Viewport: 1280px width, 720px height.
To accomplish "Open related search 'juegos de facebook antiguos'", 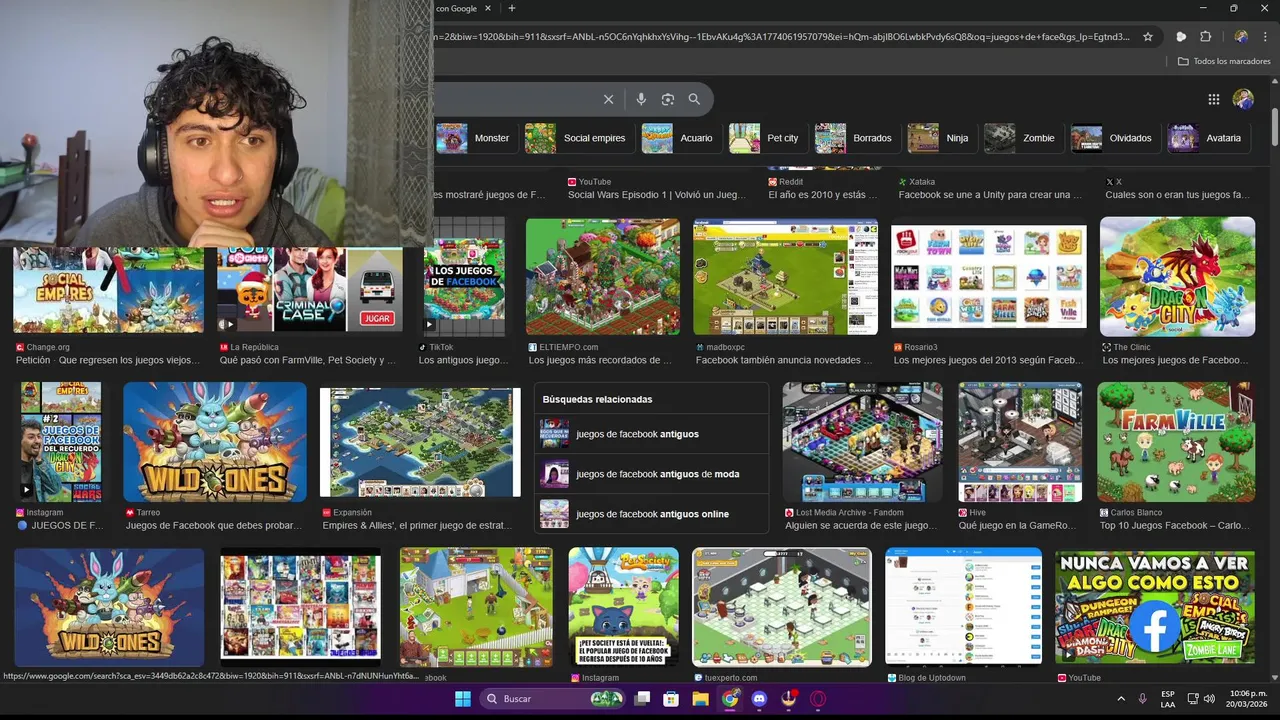I will coord(652,434).
